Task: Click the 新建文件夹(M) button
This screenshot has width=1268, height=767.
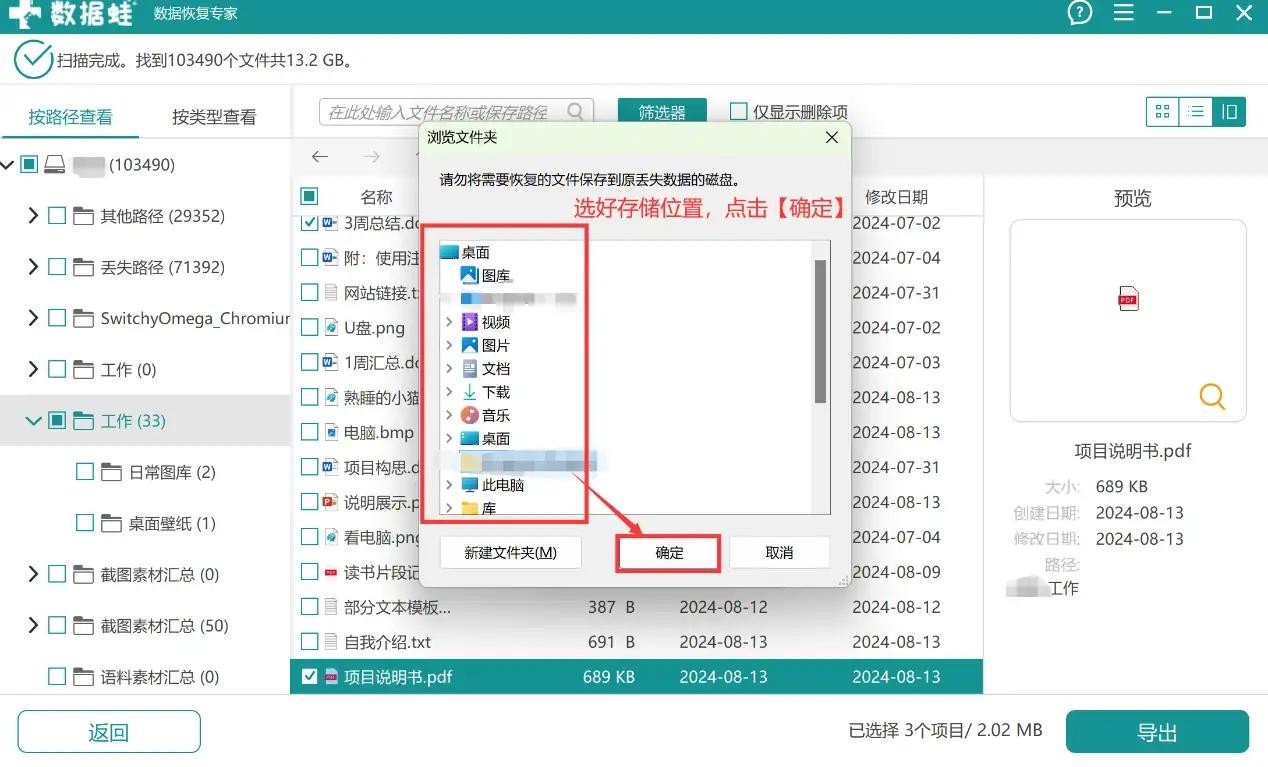Action: click(x=510, y=553)
